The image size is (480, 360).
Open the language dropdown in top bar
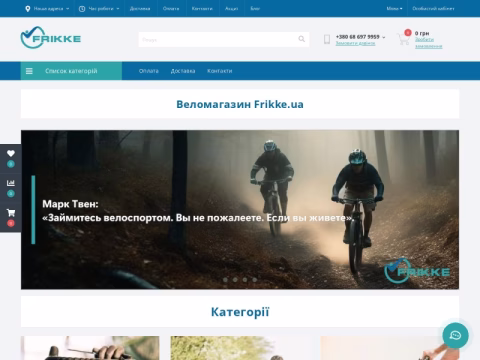coord(394,9)
